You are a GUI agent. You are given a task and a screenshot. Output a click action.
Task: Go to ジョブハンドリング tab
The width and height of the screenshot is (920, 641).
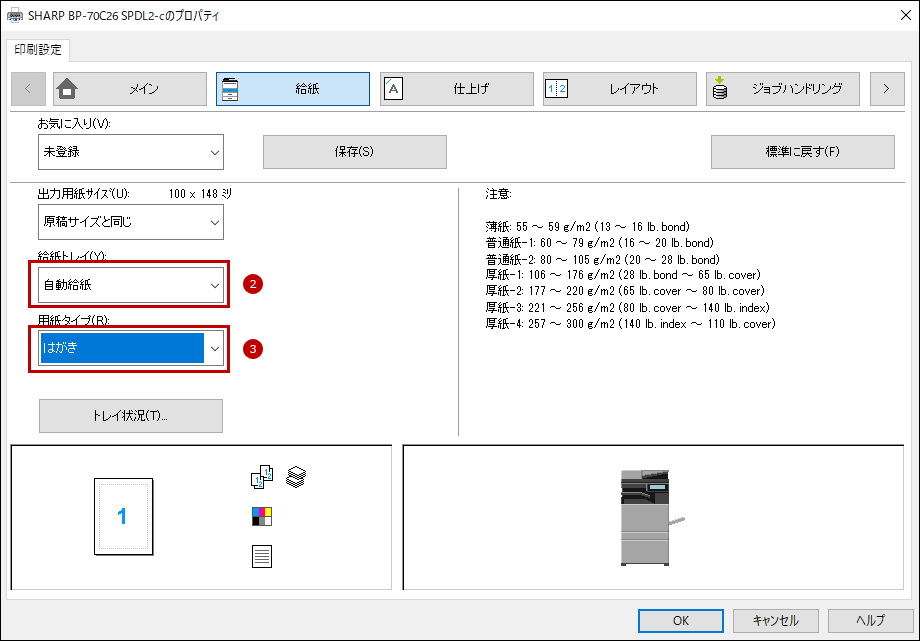783,89
